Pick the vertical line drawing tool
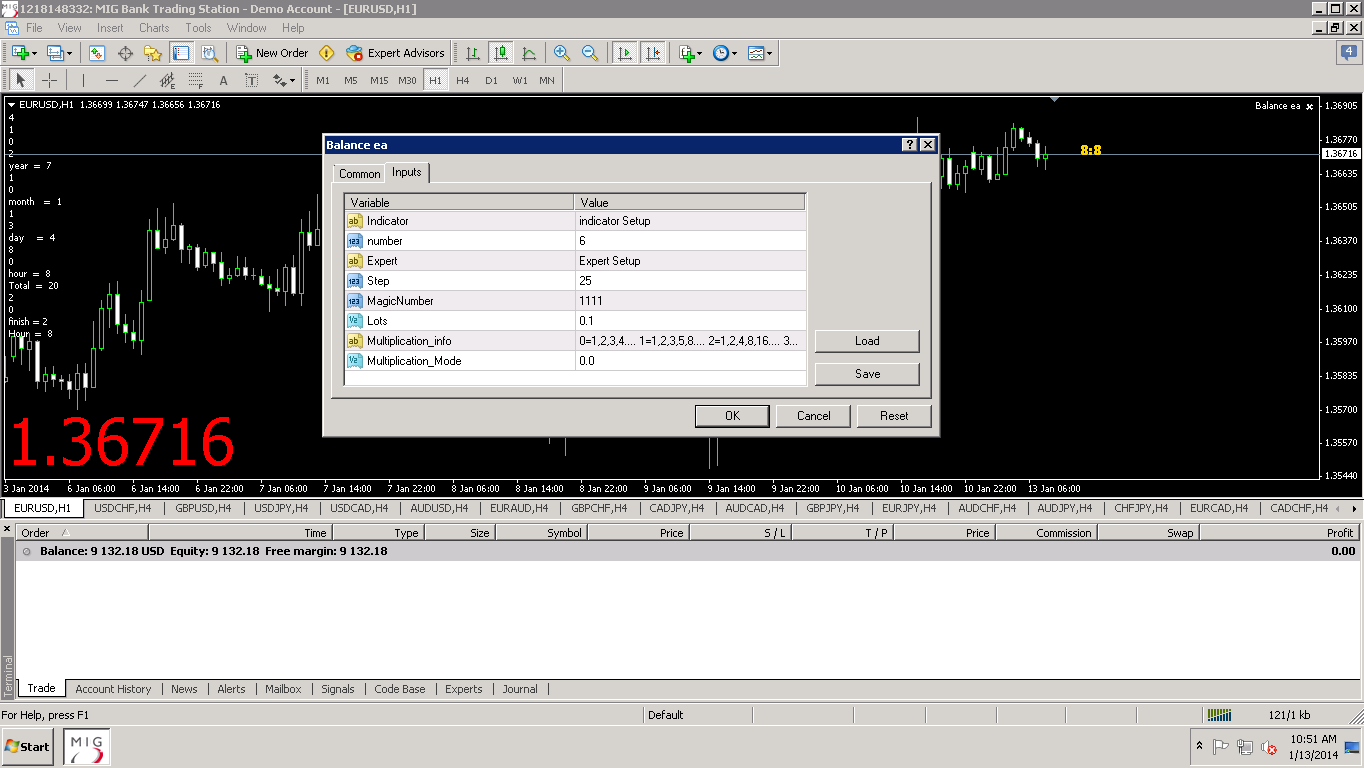This screenshot has width=1364, height=768. coord(83,80)
